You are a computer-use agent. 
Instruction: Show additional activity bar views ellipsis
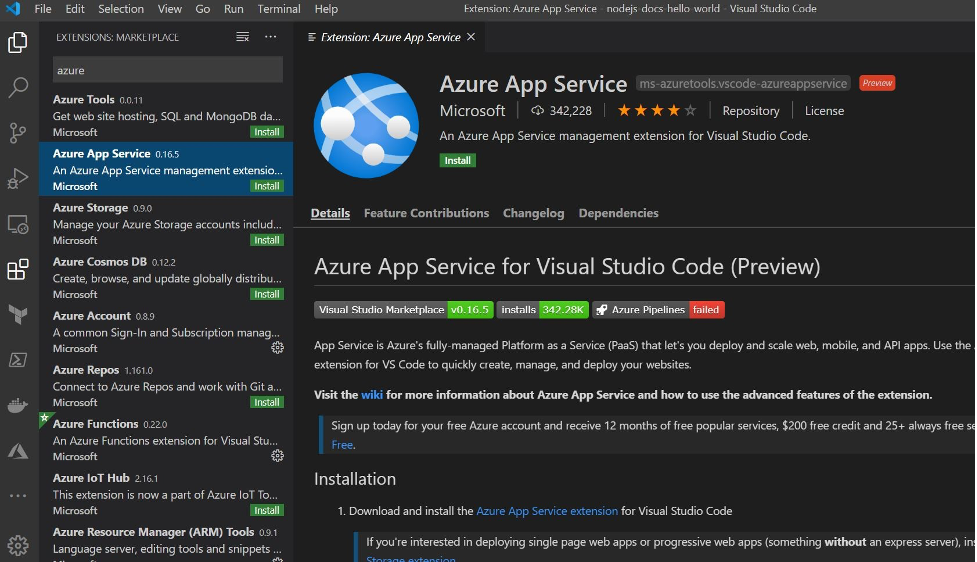pos(17,496)
